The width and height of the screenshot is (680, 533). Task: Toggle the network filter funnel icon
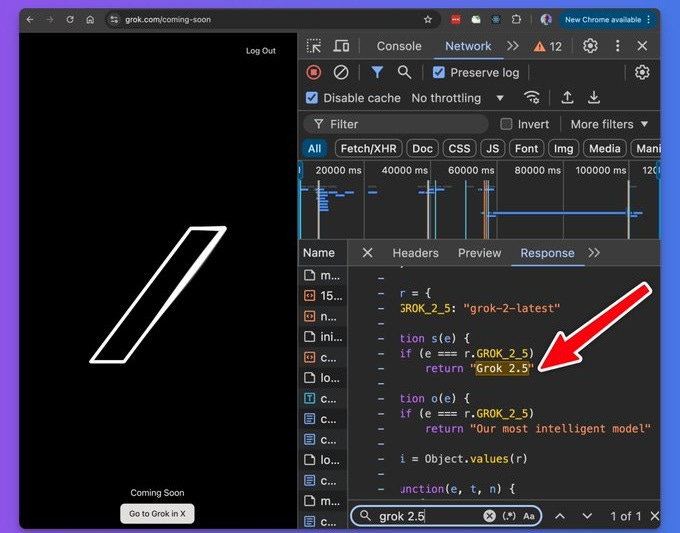point(377,72)
